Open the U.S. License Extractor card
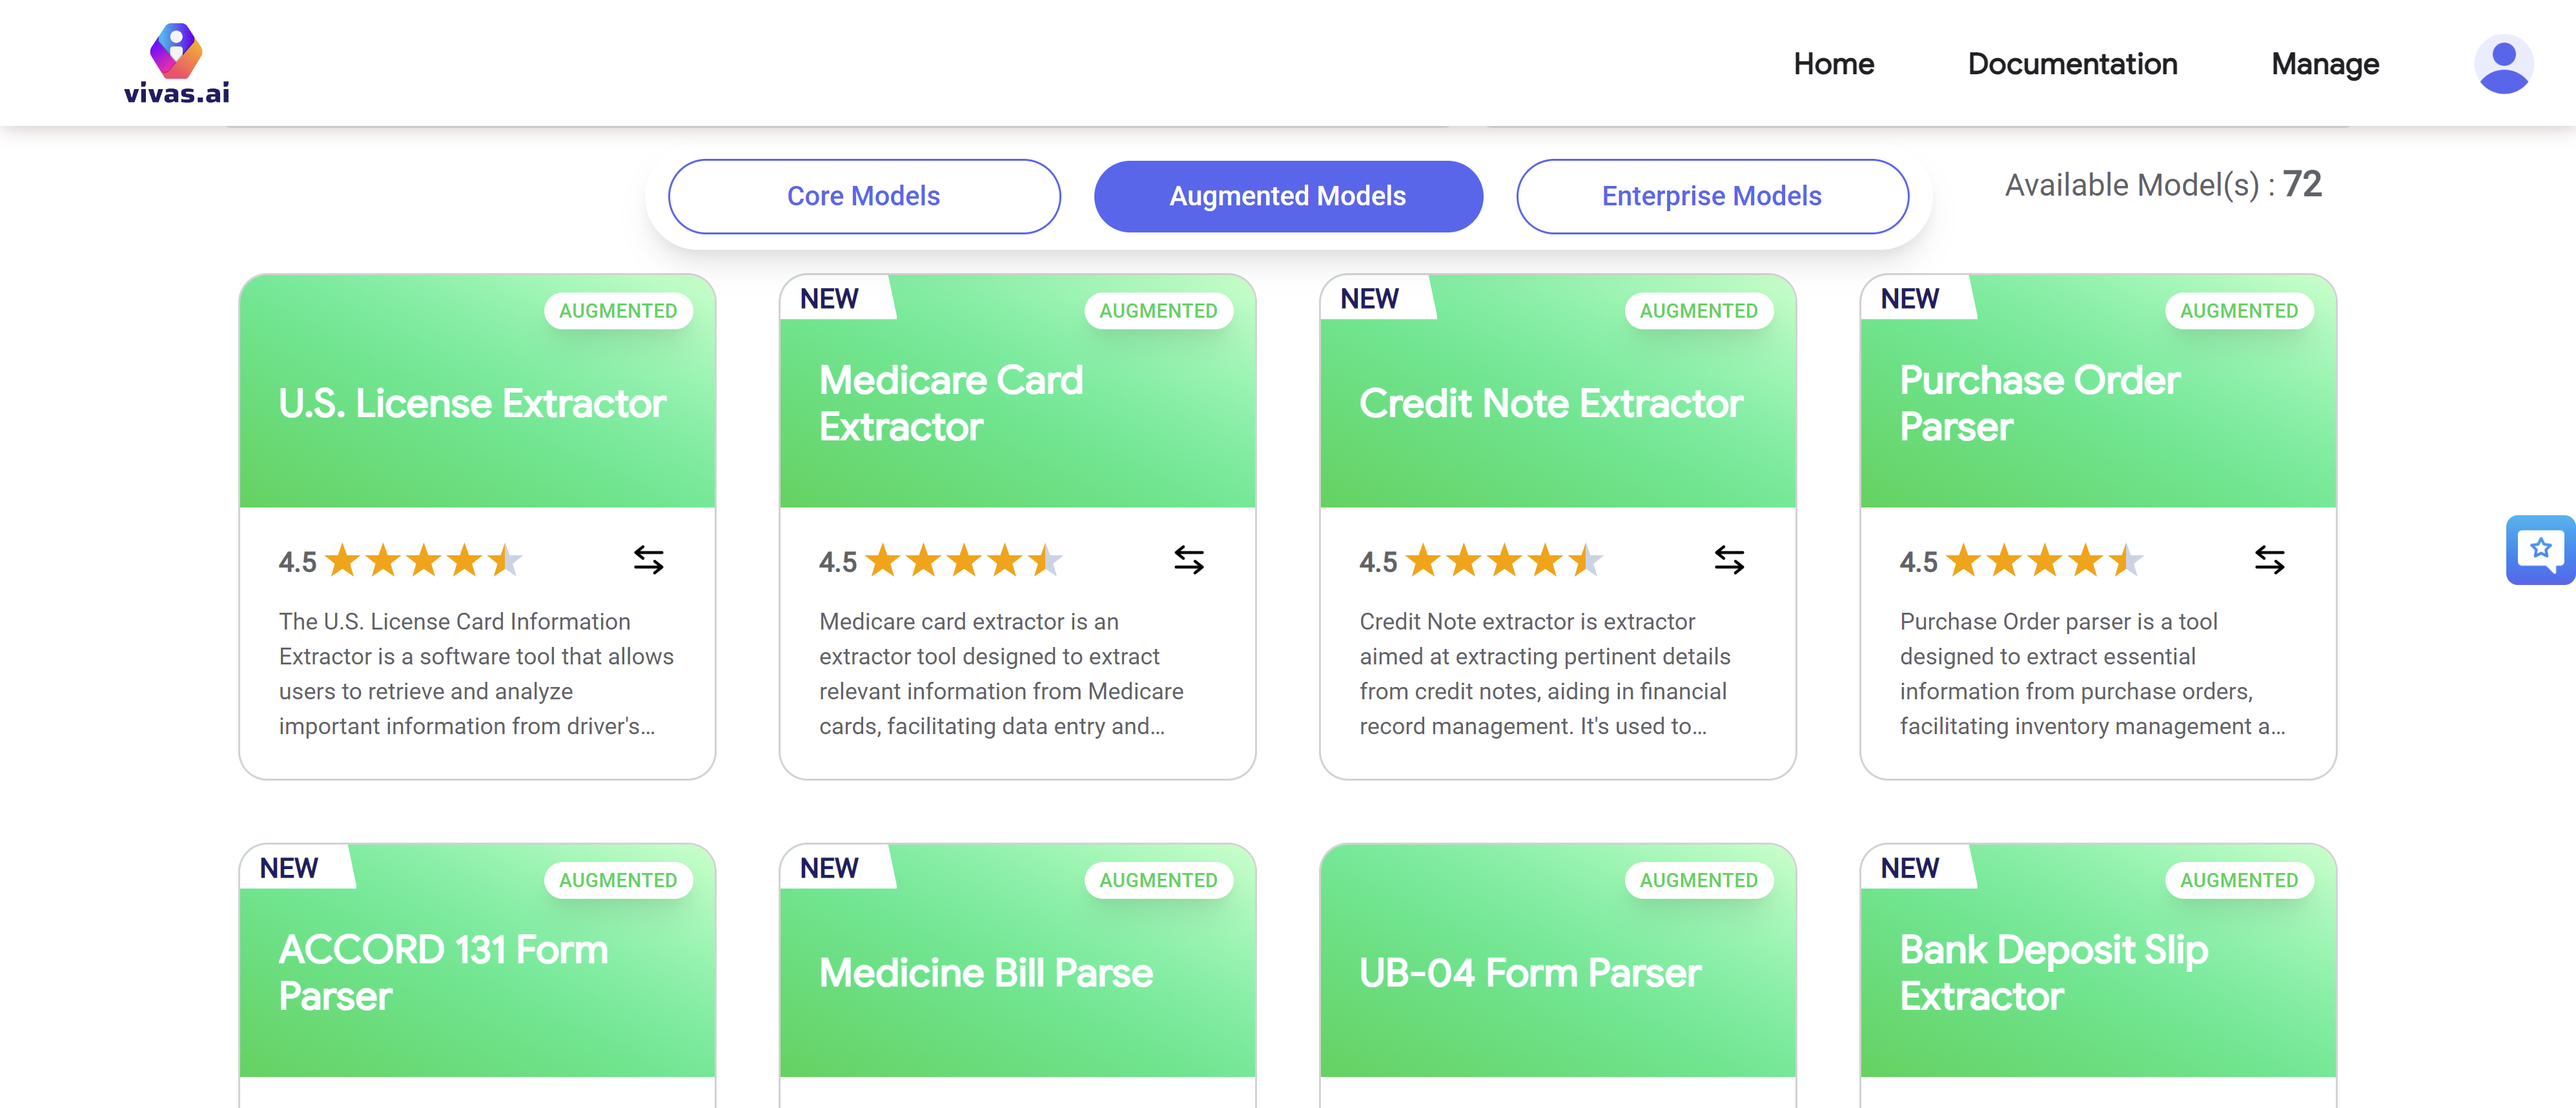The height and width of the screenshot is (1108, 2576). click(x=472, y=404)
